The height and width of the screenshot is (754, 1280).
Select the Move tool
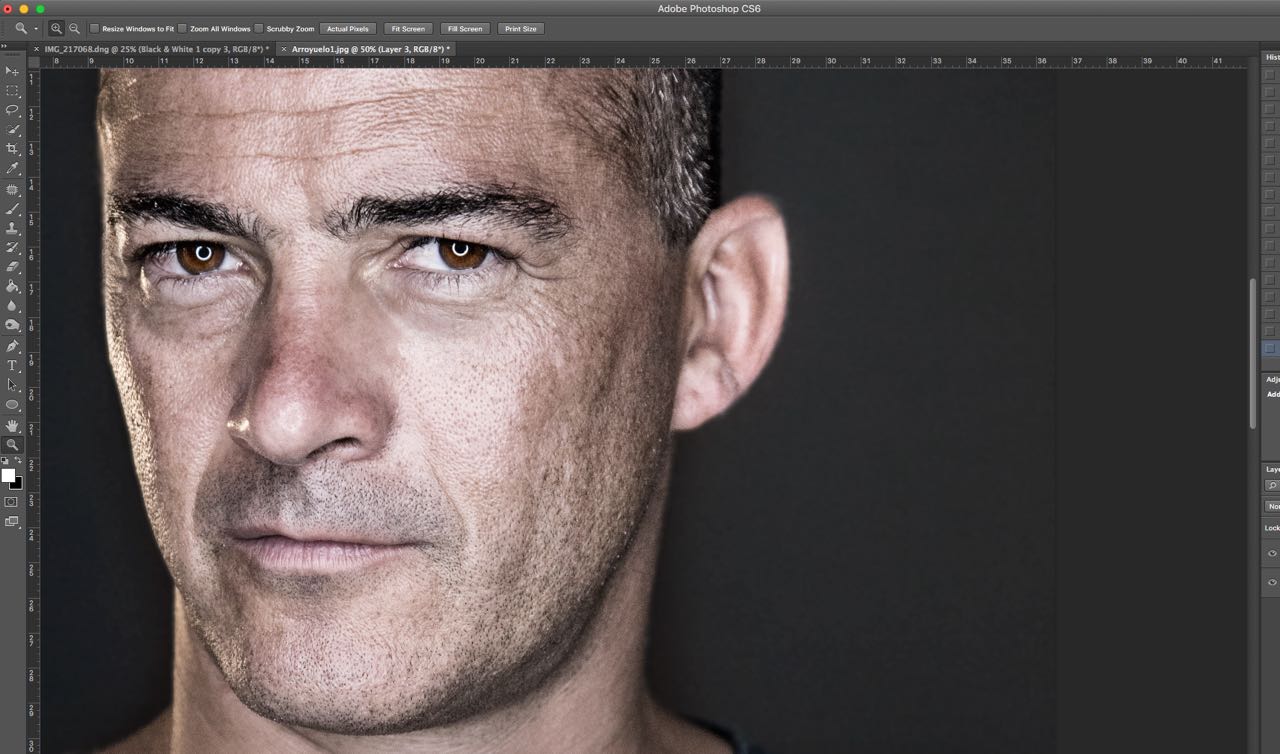12,71
